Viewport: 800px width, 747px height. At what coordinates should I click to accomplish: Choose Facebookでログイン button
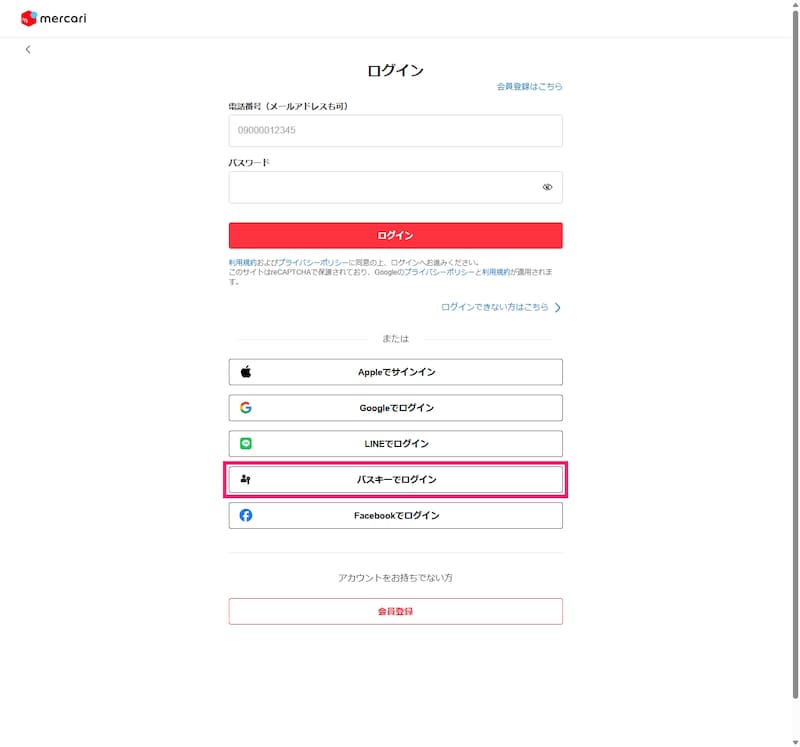click(395, 515)
